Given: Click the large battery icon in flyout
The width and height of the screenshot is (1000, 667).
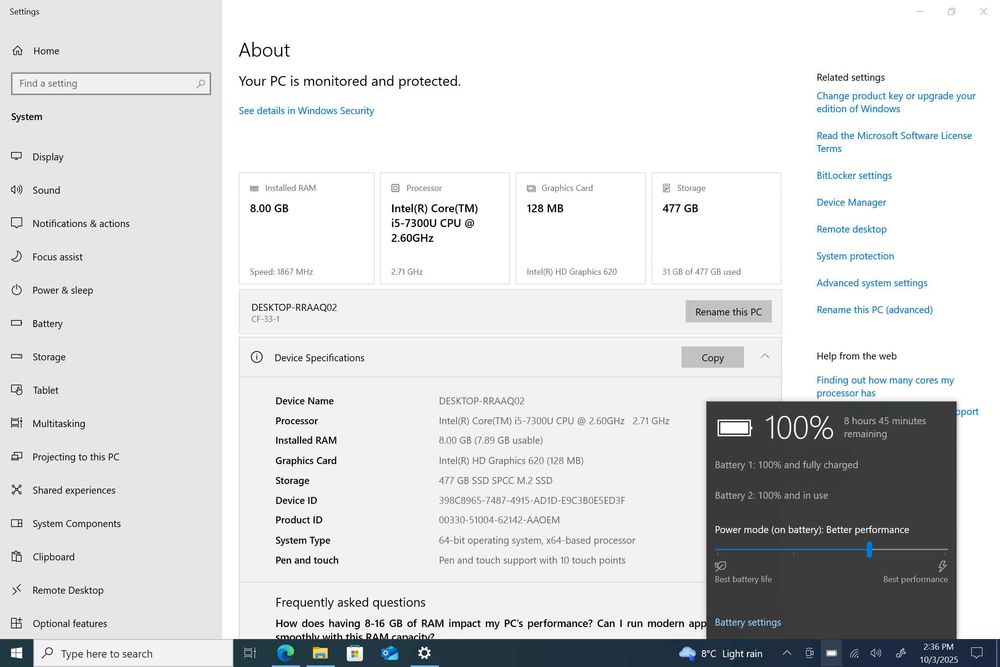Looking at the screenshot, I should click(735, 427).
